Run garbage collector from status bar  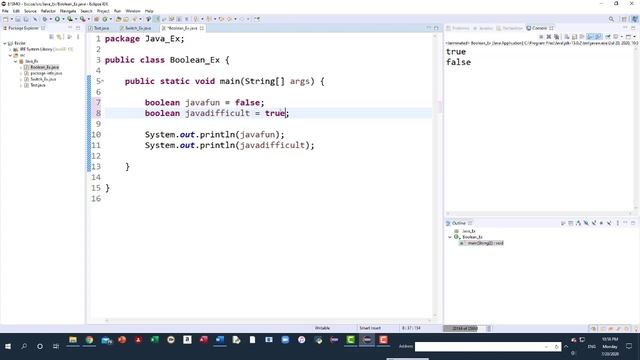(489, 328)
